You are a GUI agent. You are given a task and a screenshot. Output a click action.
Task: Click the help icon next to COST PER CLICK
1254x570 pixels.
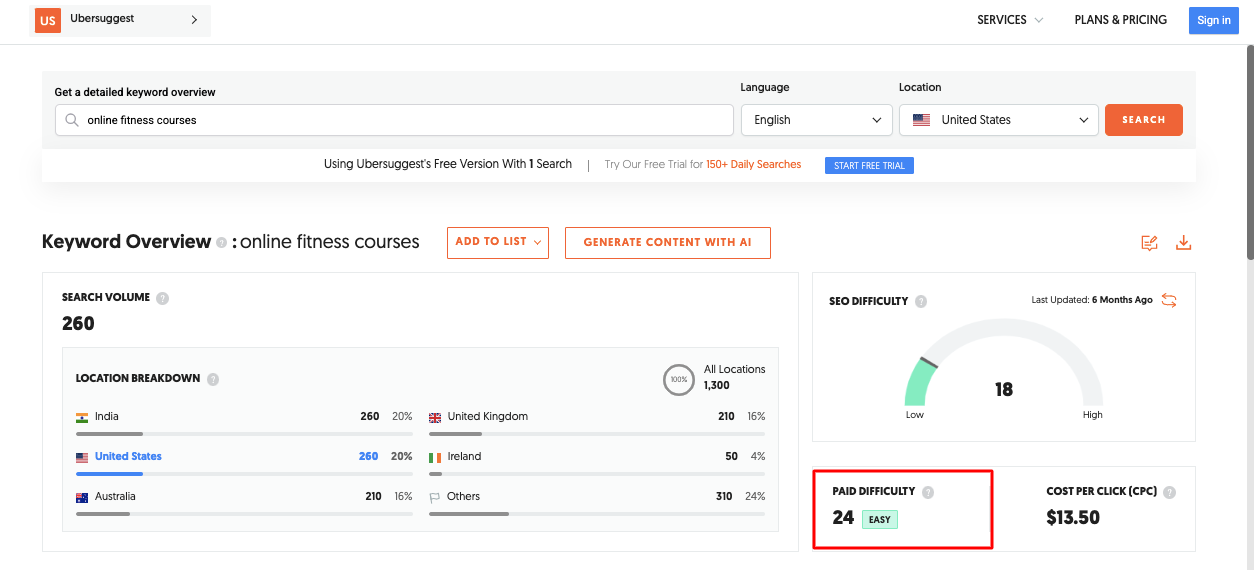(1170, 492)
